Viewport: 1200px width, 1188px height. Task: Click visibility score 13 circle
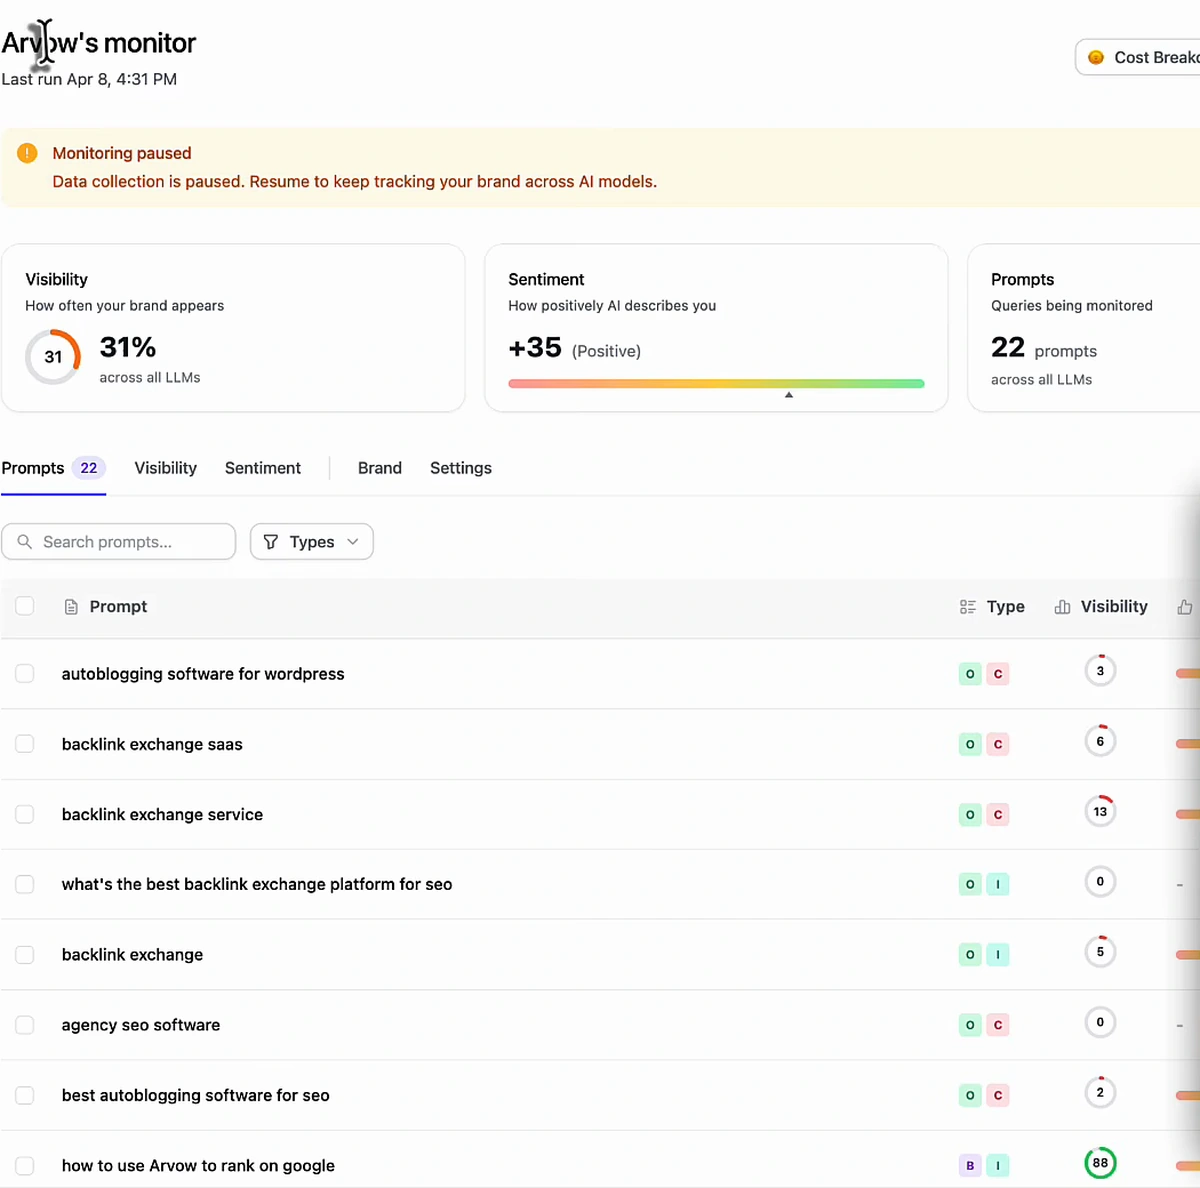point(1100,811)
